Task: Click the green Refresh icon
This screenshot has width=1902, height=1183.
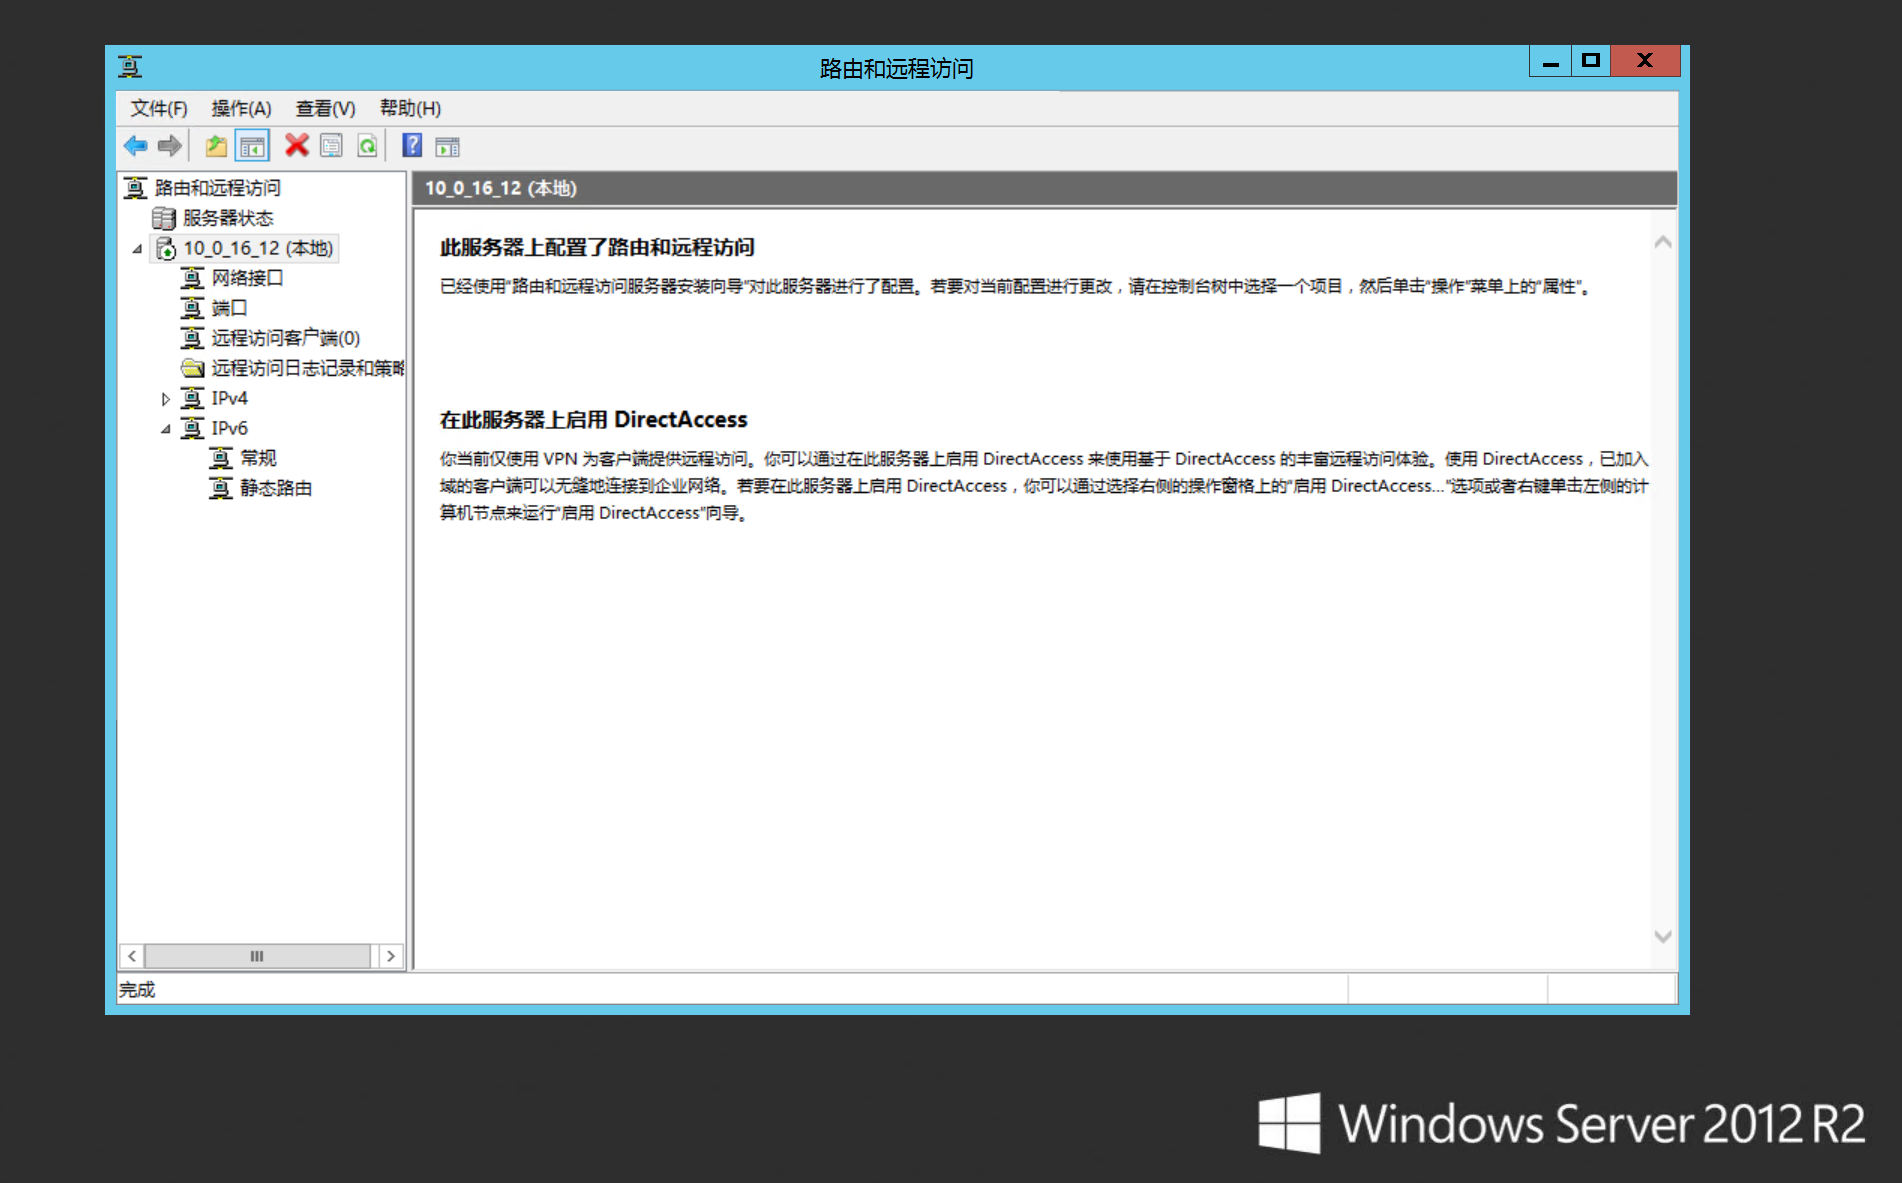Action: [367, 146]
